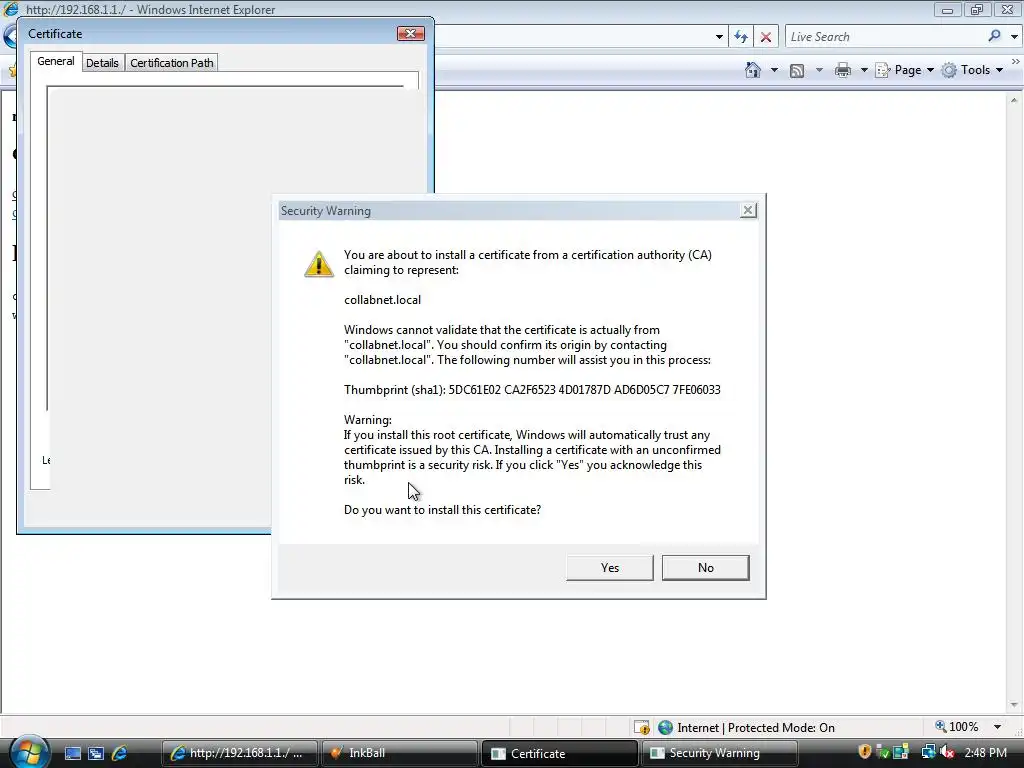Click the 2:48 PM system clock
This screenshot has width=1024, height=768.
click(985, 753)
